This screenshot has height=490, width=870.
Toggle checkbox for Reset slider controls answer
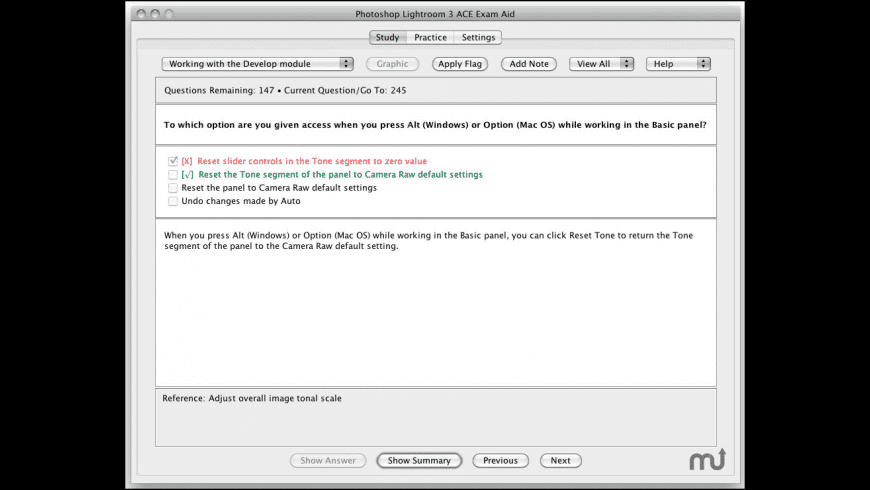point(173,161)
